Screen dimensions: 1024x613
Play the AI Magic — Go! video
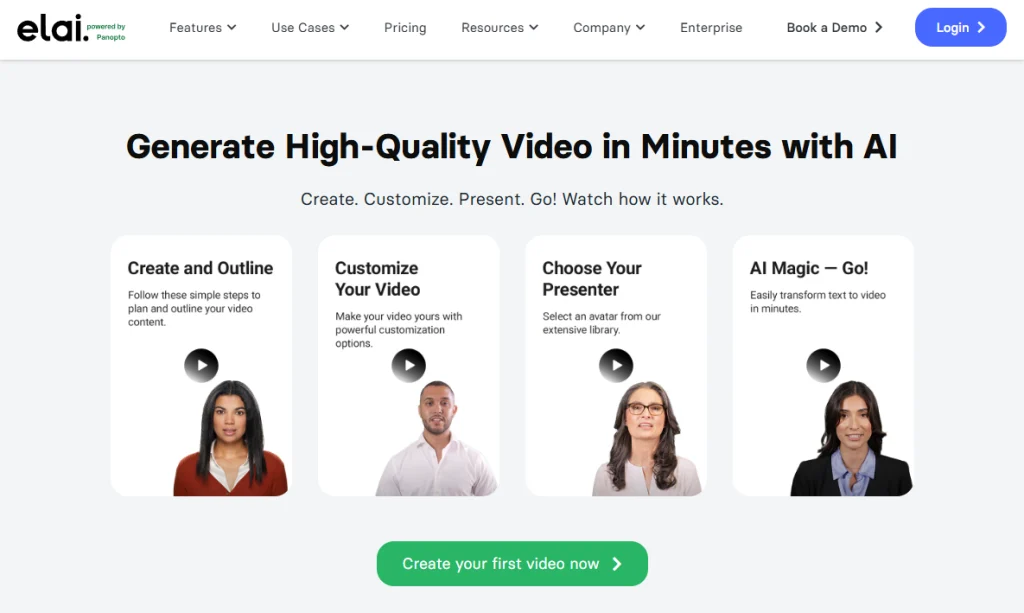pos(824,366)
